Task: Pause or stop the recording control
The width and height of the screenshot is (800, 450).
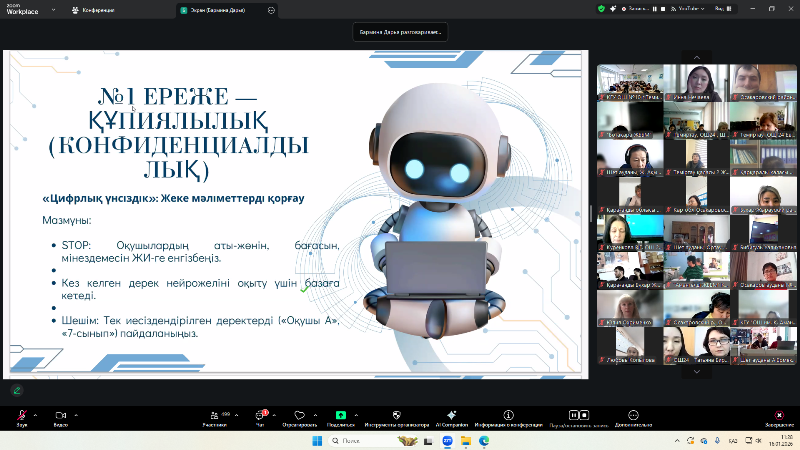Action: coord(574,415)
